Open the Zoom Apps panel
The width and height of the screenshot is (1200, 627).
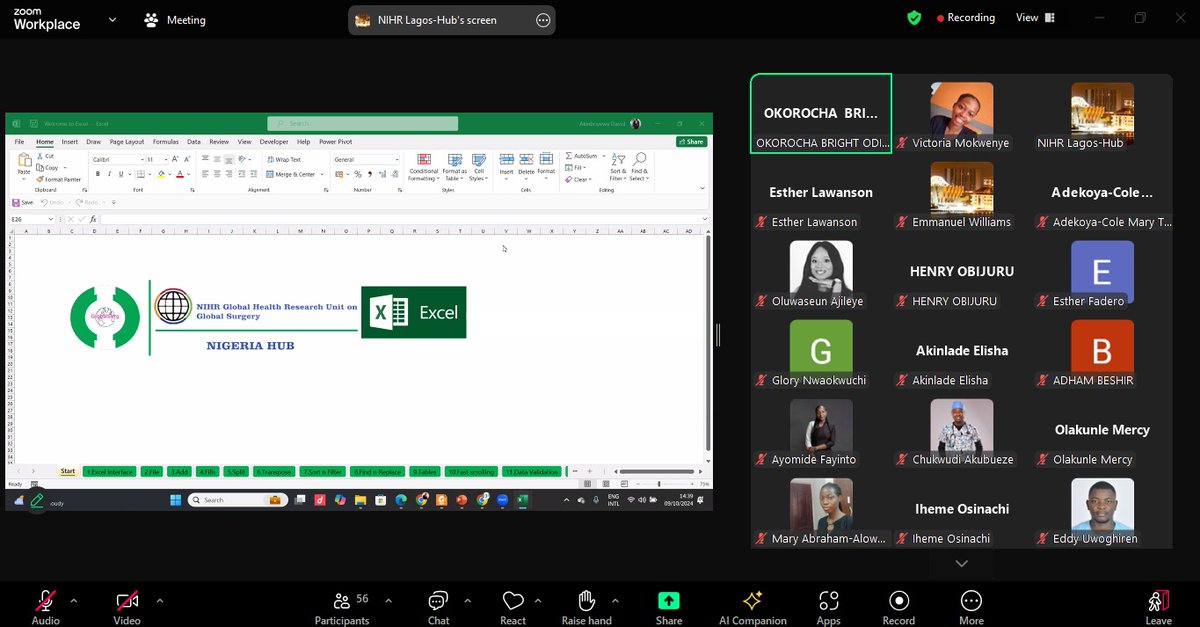[x=828, y=606]
